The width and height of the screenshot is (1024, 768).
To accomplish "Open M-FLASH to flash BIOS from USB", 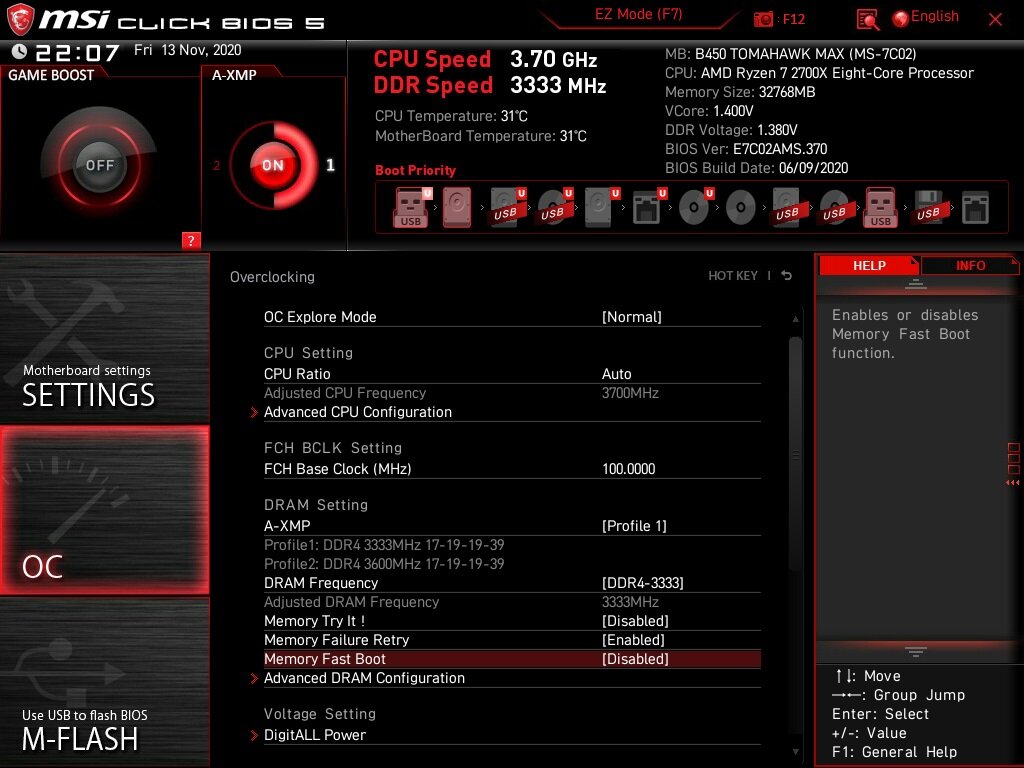I will [x=104, y=682].
